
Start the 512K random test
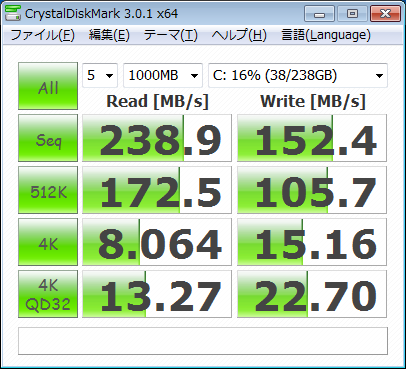pos(48,190)
